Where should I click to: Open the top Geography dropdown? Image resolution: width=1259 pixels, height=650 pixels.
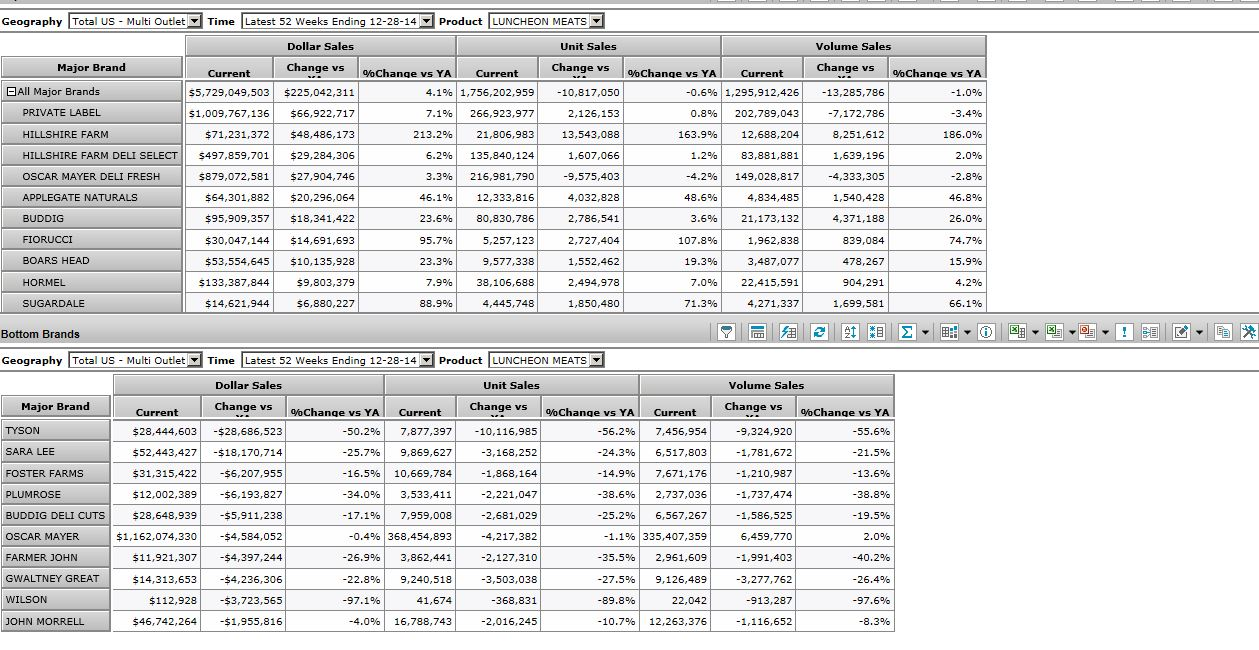(194, 21)
